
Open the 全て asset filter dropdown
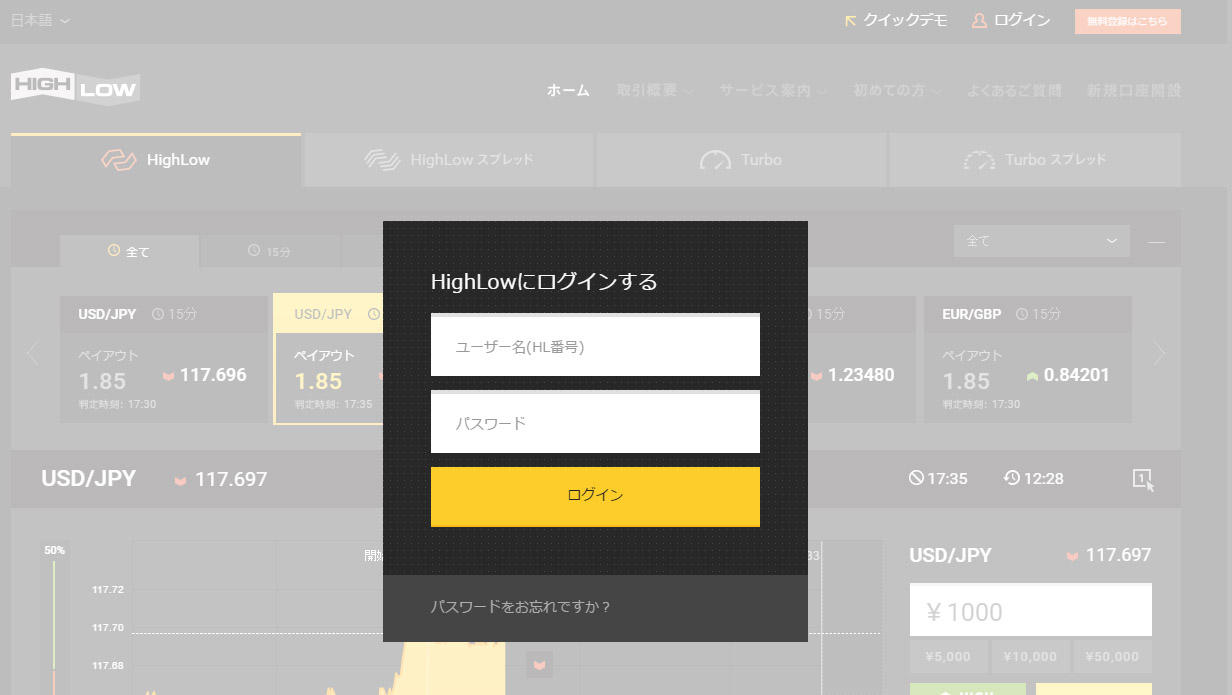click(1042, 241)
